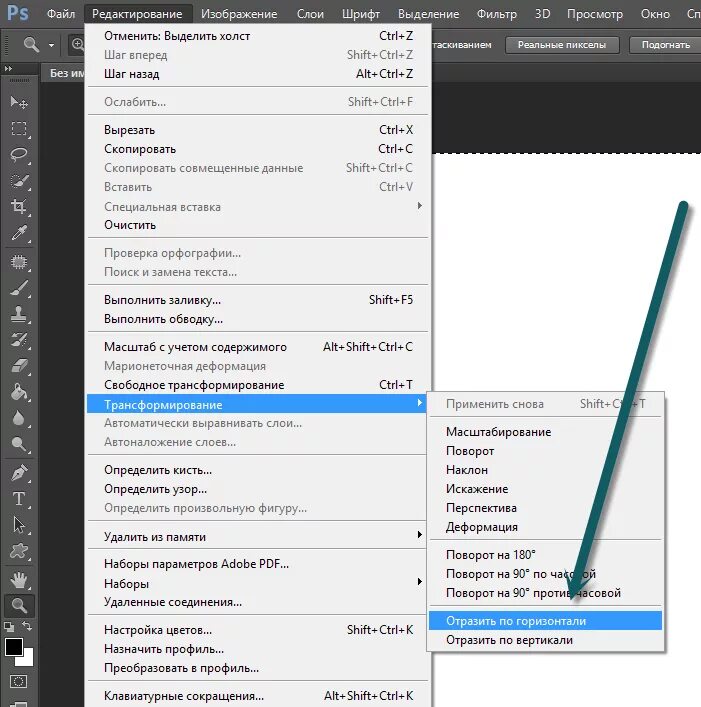Screen dimensions: 701x707
Task: Open the Просмотр menu
Action: (x=595, y=14)
